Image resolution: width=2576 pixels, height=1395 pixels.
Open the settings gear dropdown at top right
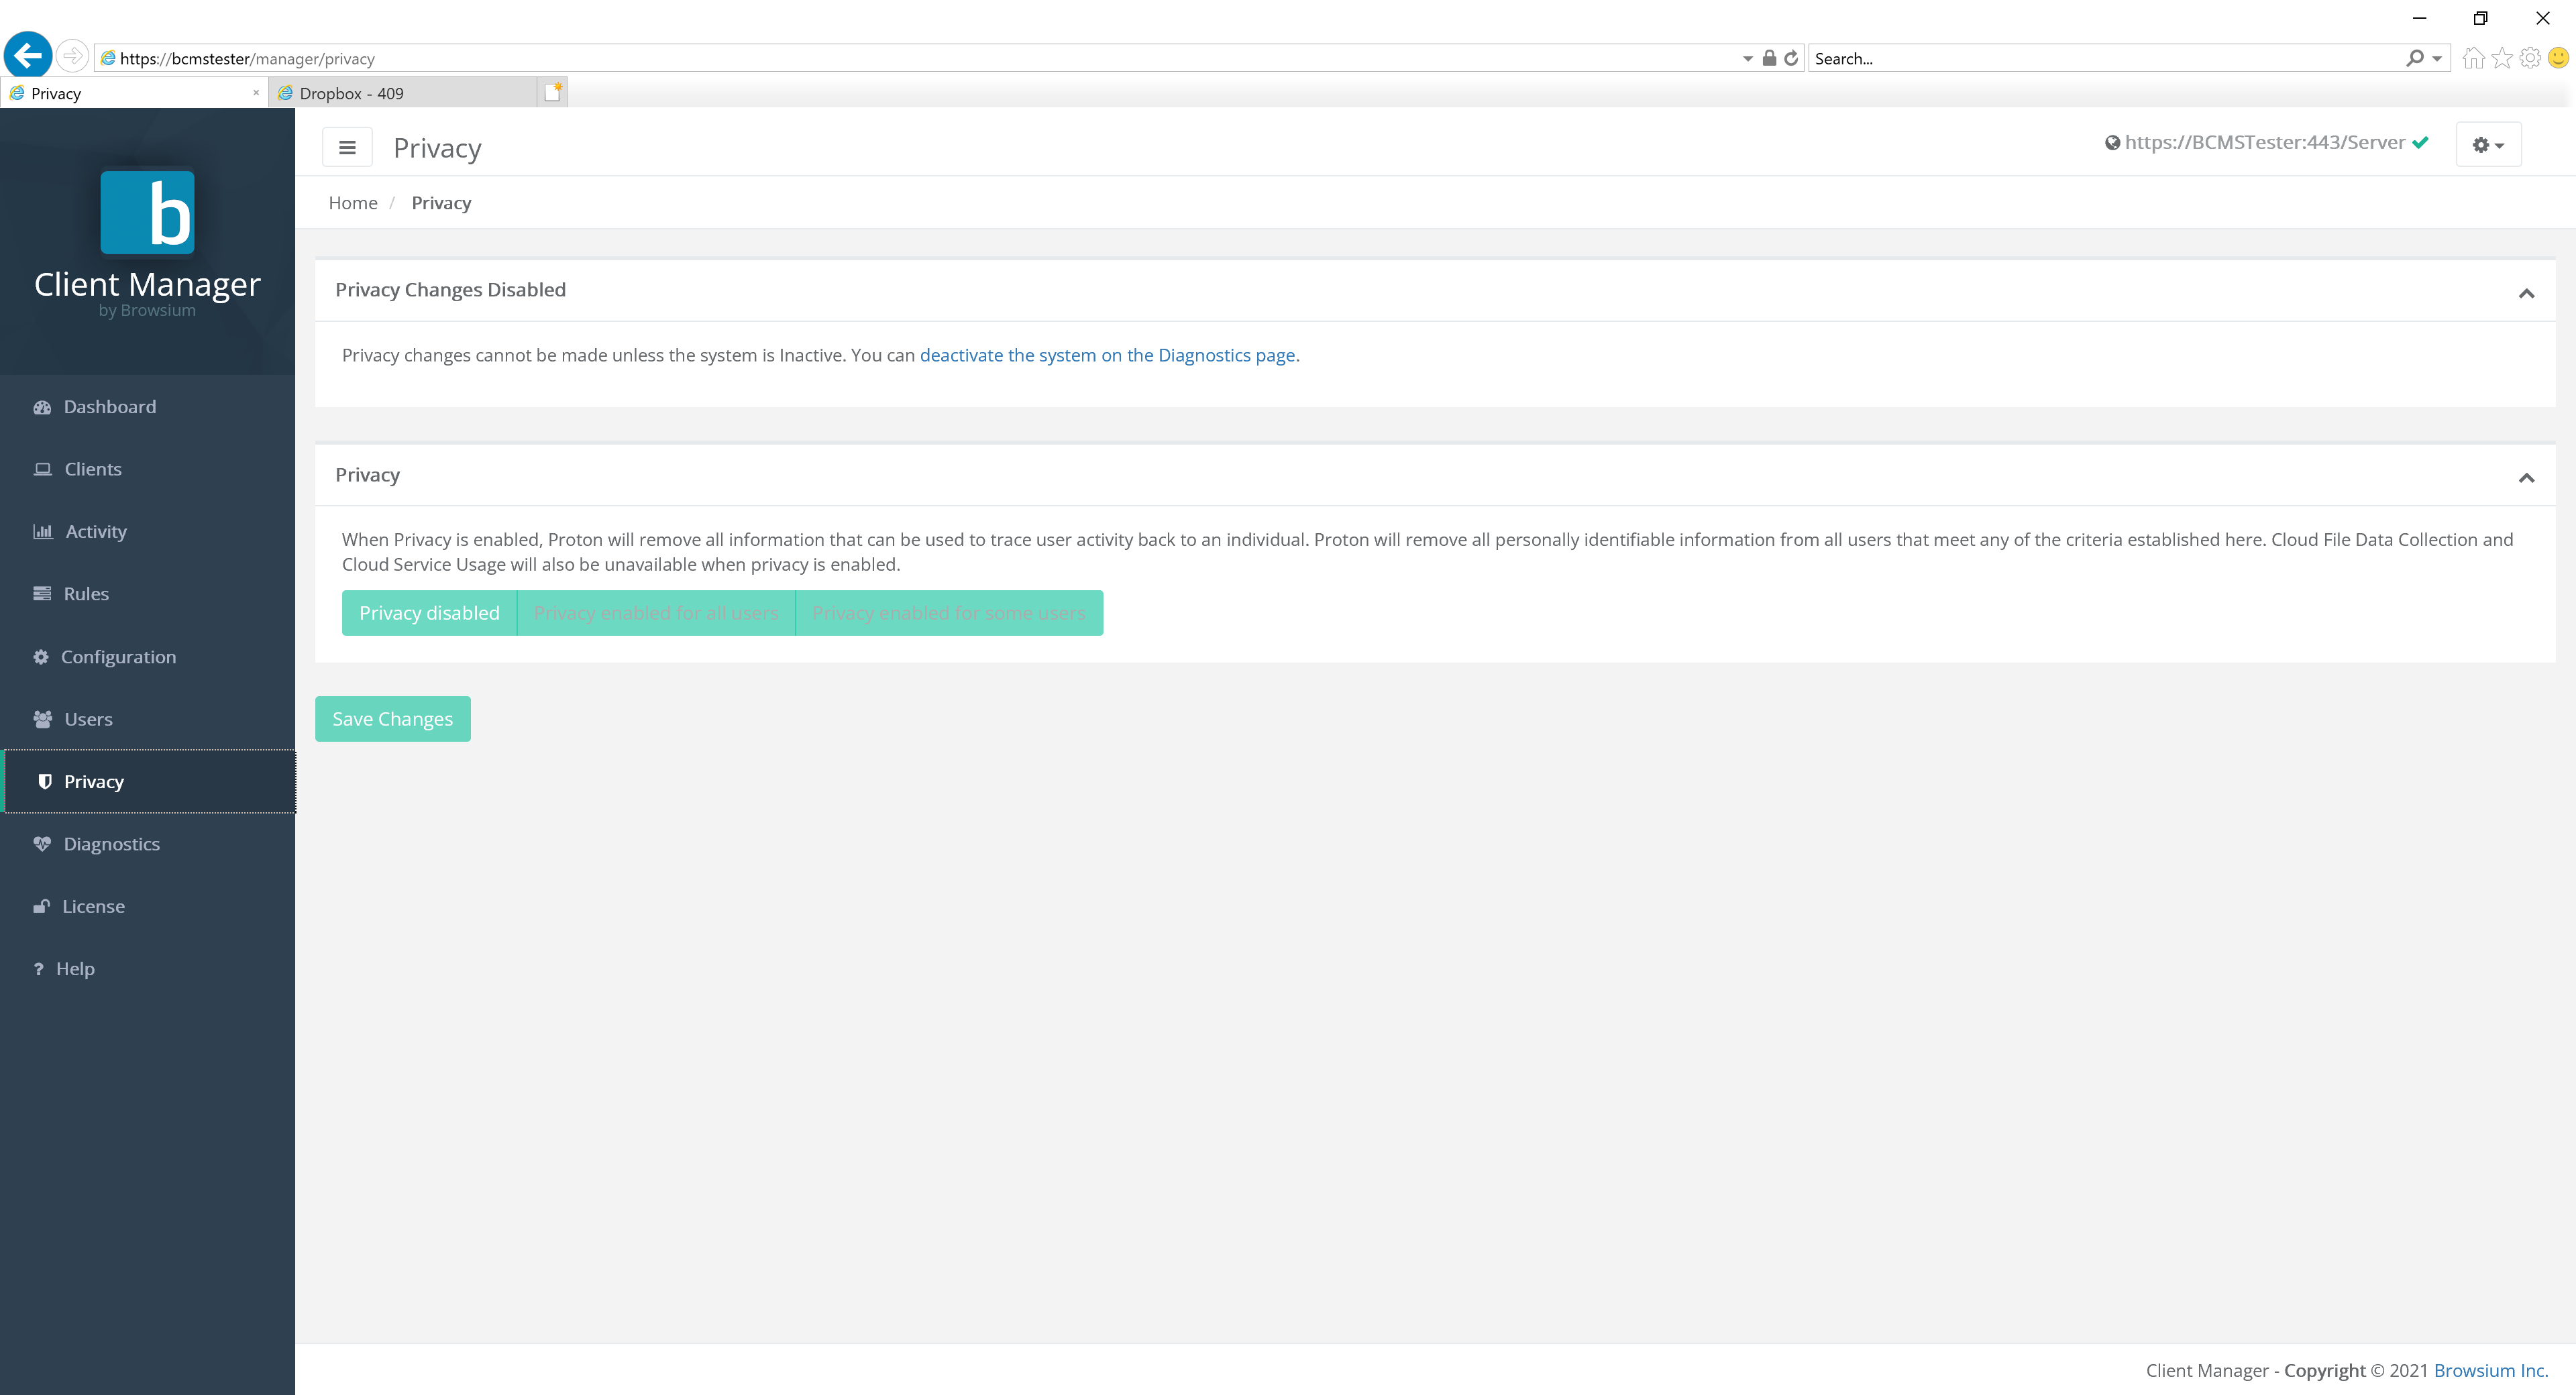point(2488,144)
